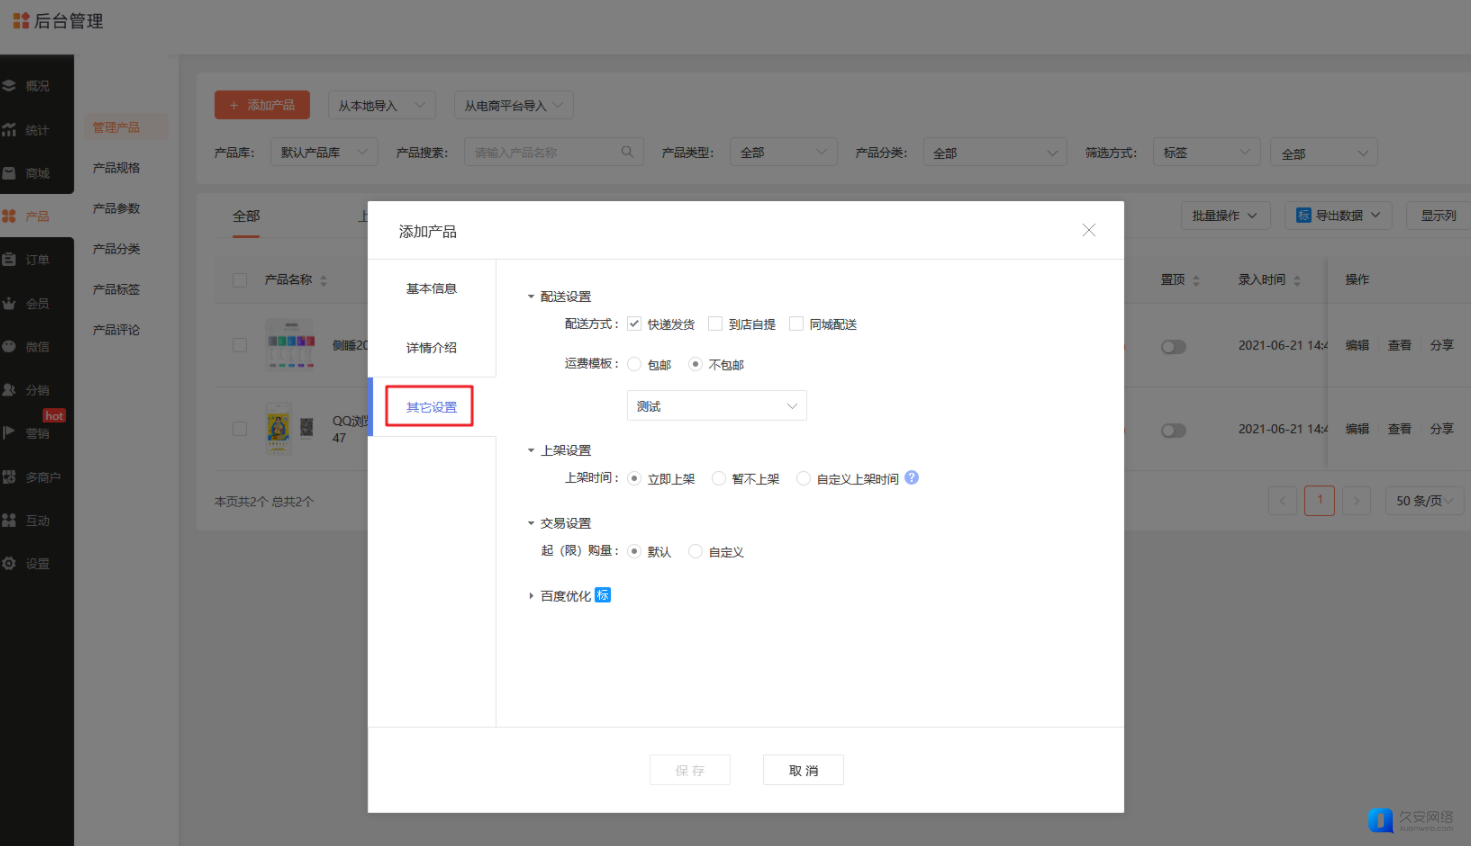Viewport: 1471px width, 846px height.
Task: Open the 测试 shipping template dropdown
Action: [x=716, y=406]
